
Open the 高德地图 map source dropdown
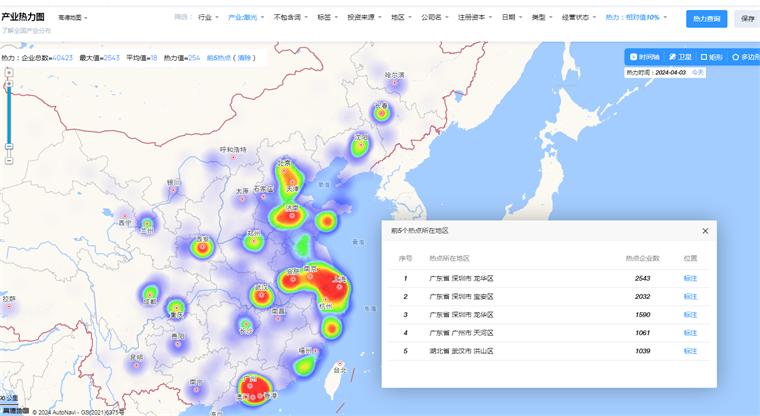(72, 18)
